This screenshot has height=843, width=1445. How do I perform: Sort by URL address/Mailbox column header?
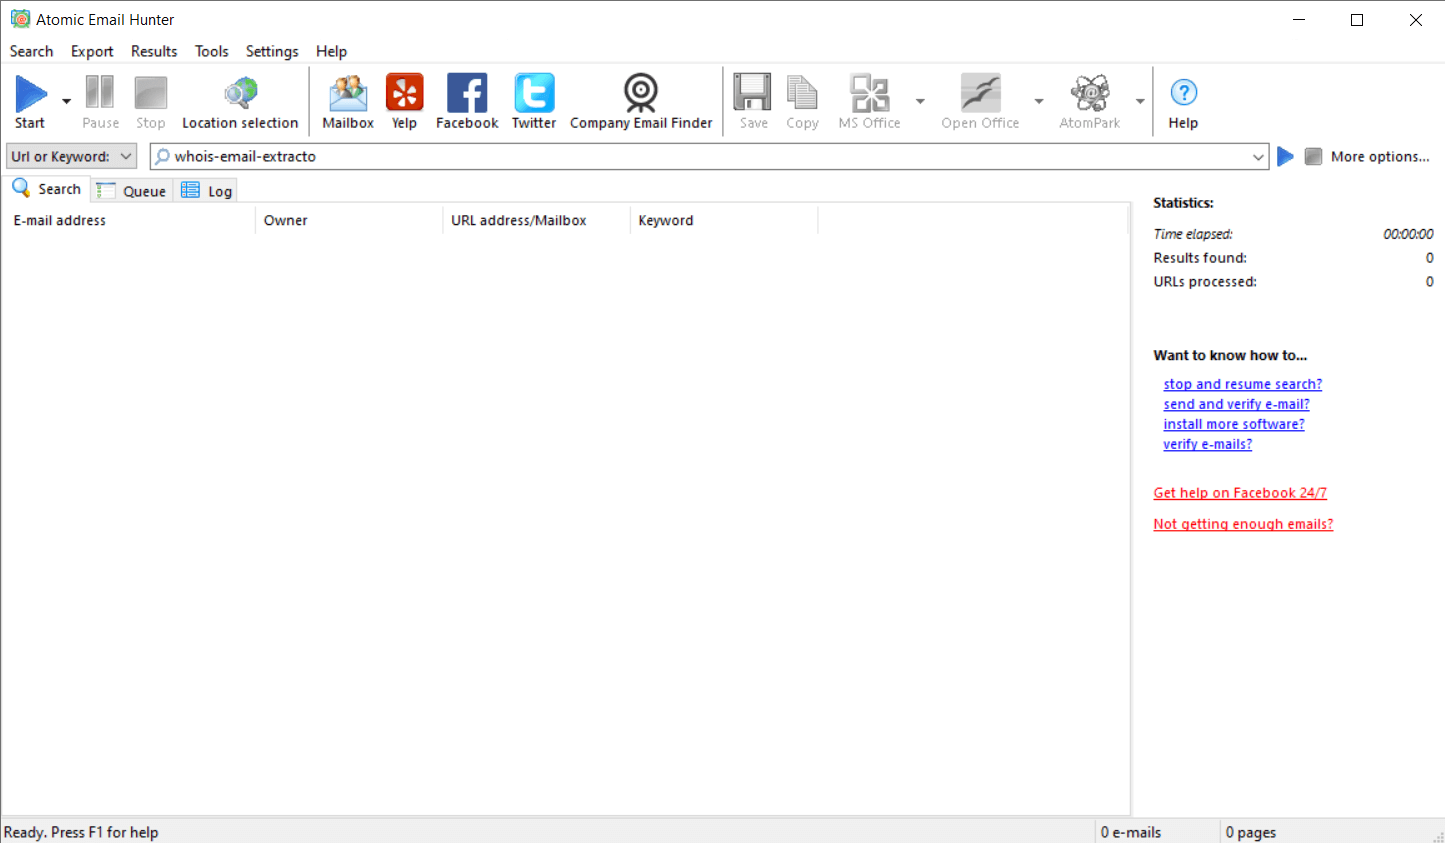[x=536, y=220]
